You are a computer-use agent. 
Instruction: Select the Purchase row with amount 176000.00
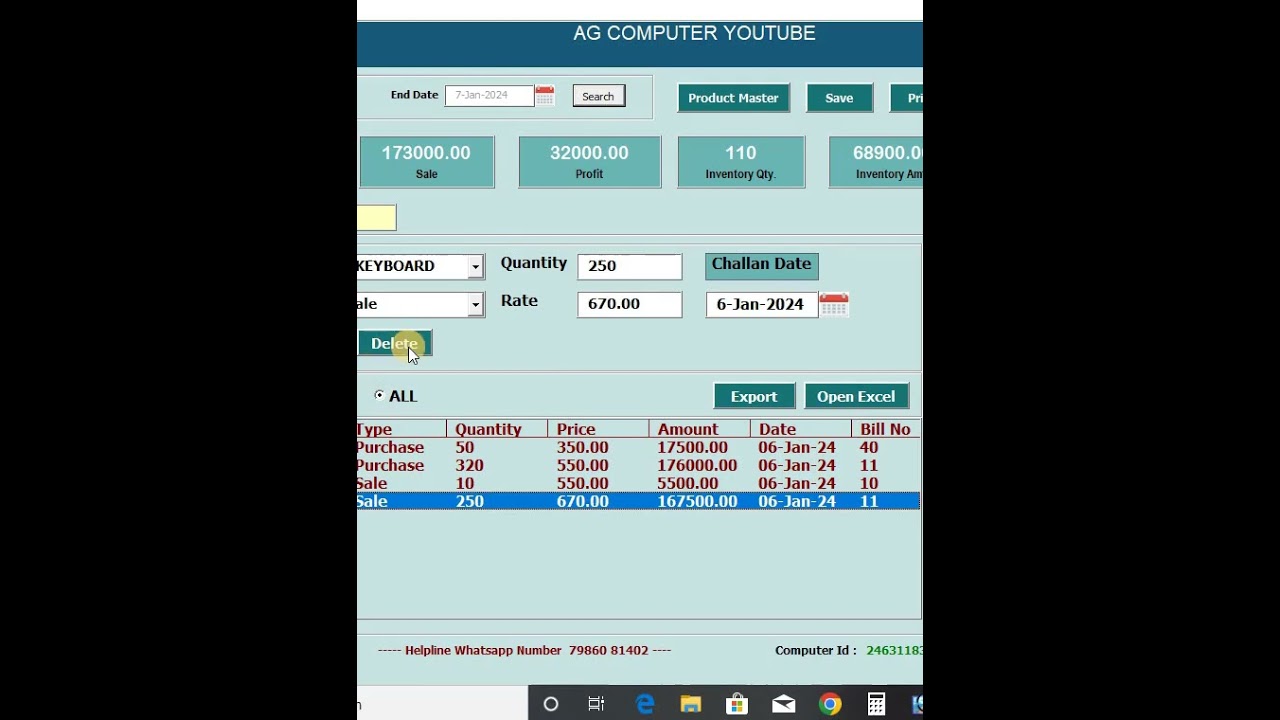pyautogui.click(x=638, y=465)
